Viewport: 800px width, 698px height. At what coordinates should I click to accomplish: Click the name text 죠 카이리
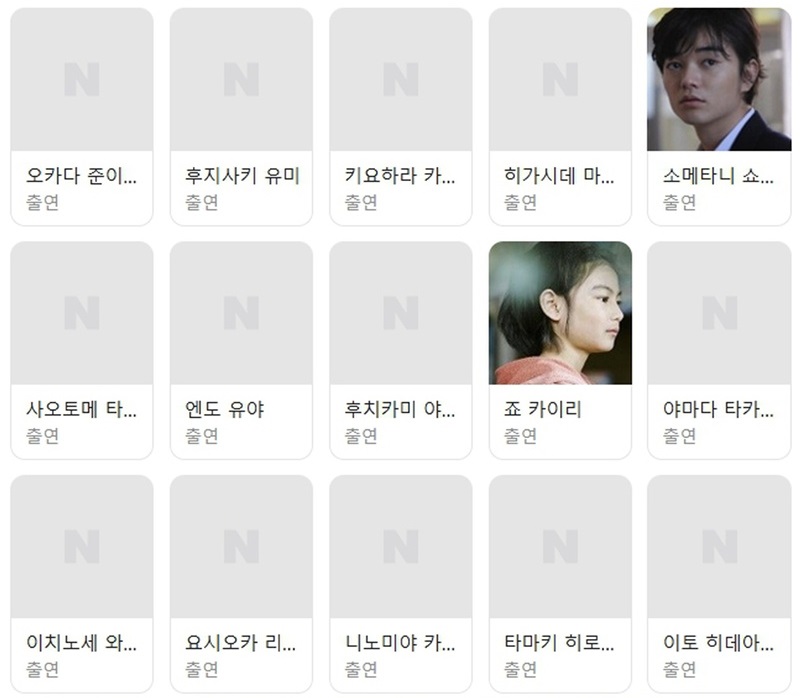pyautogui.click(x=542, y=409)
